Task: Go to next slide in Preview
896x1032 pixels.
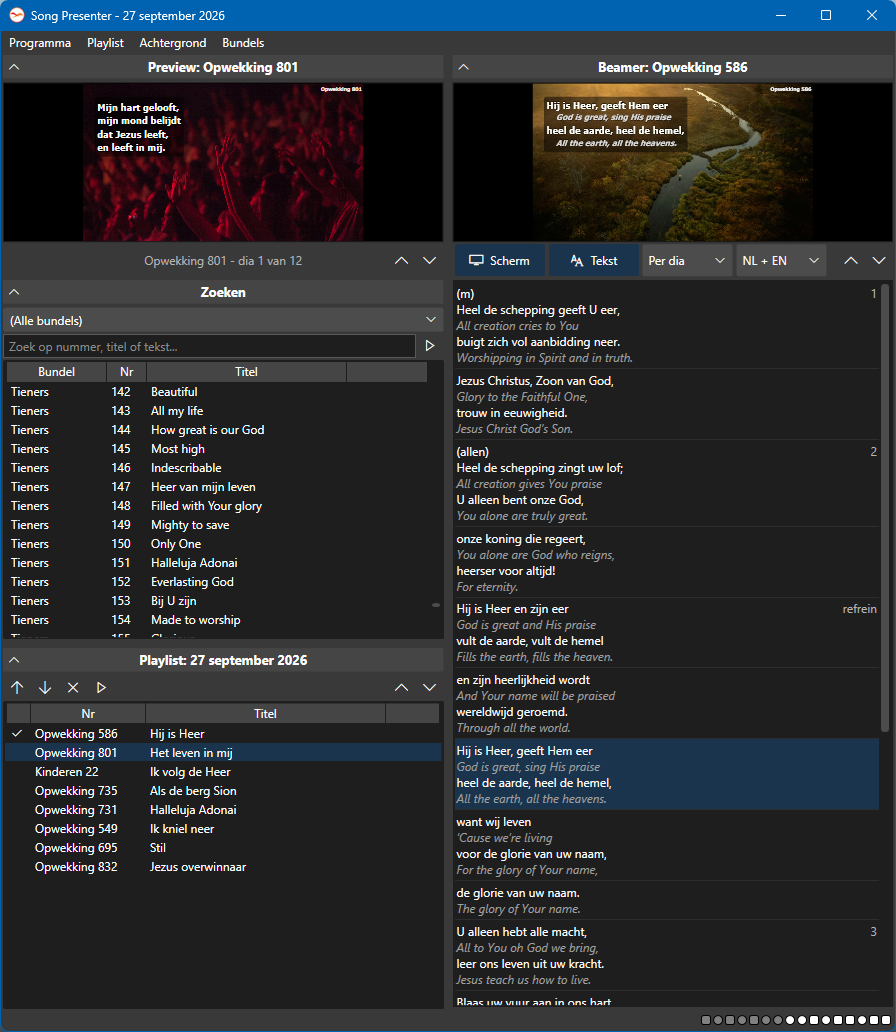Action: [429, 261]
